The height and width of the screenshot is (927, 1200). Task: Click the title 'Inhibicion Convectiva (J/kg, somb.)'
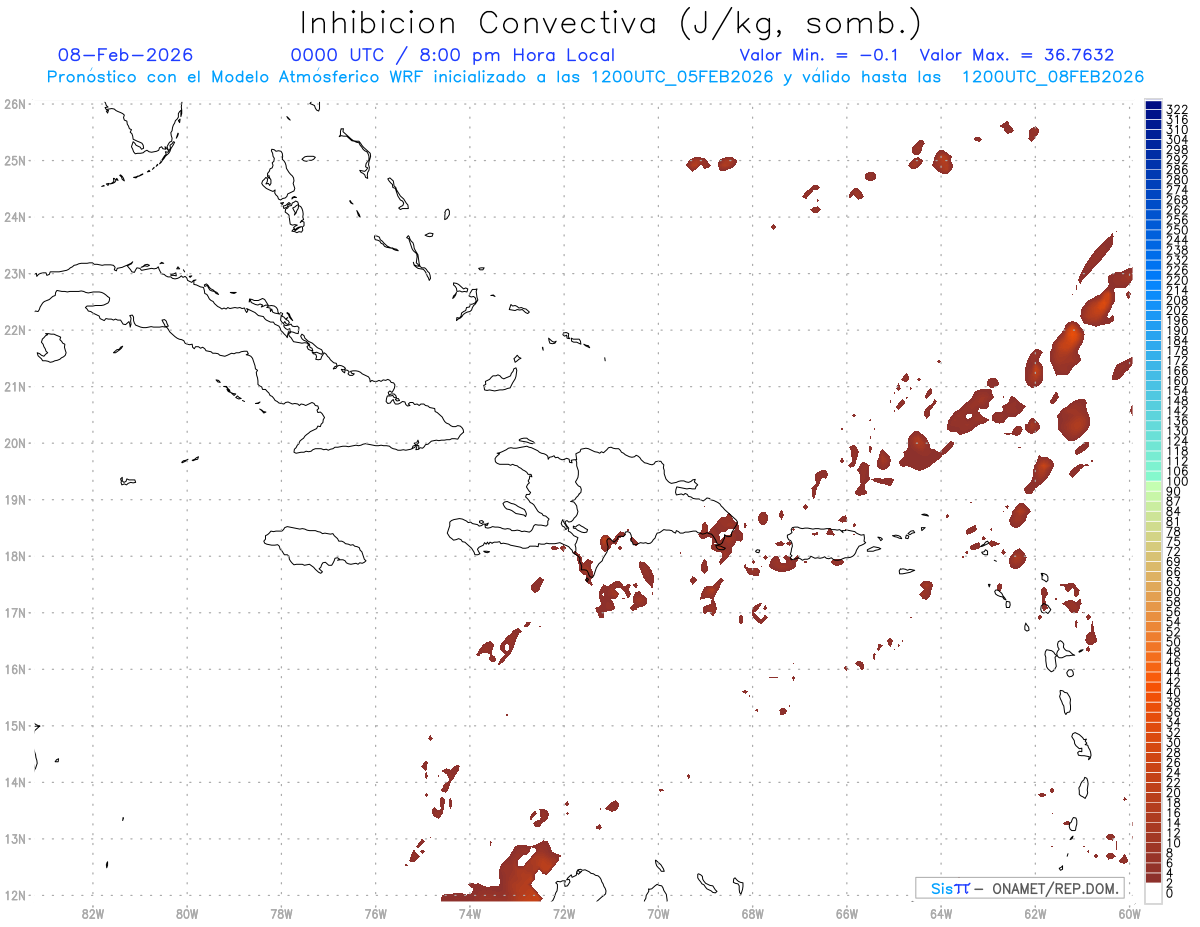(x=610, y=24)
